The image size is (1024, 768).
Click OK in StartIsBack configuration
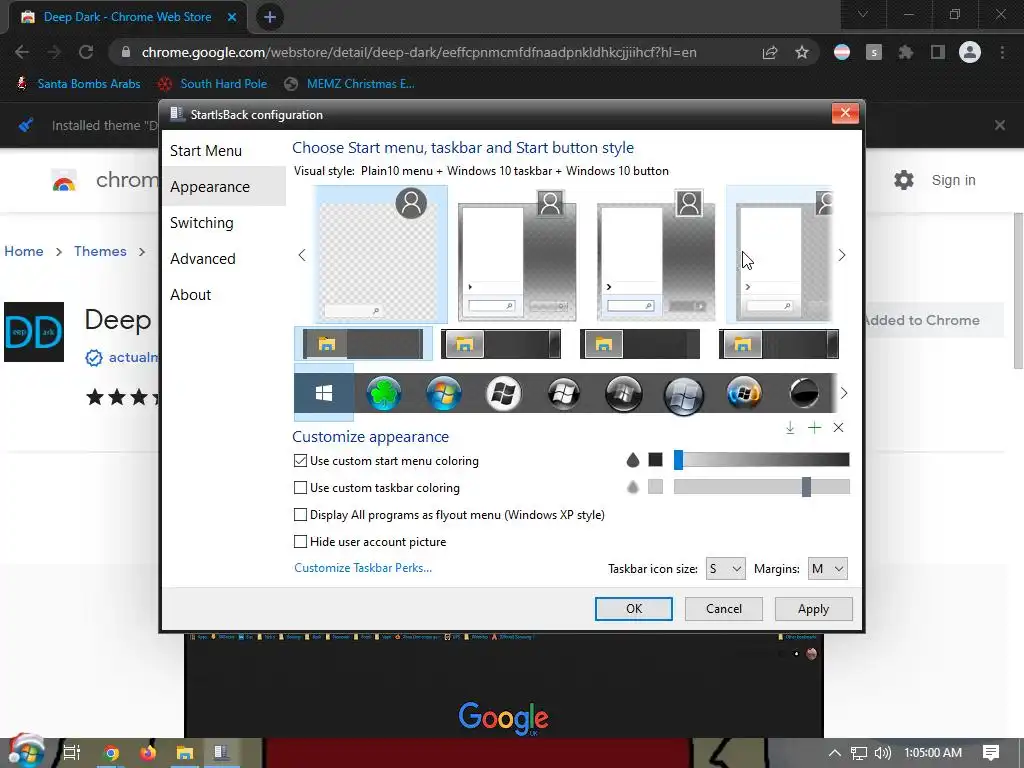pos(633,609)
